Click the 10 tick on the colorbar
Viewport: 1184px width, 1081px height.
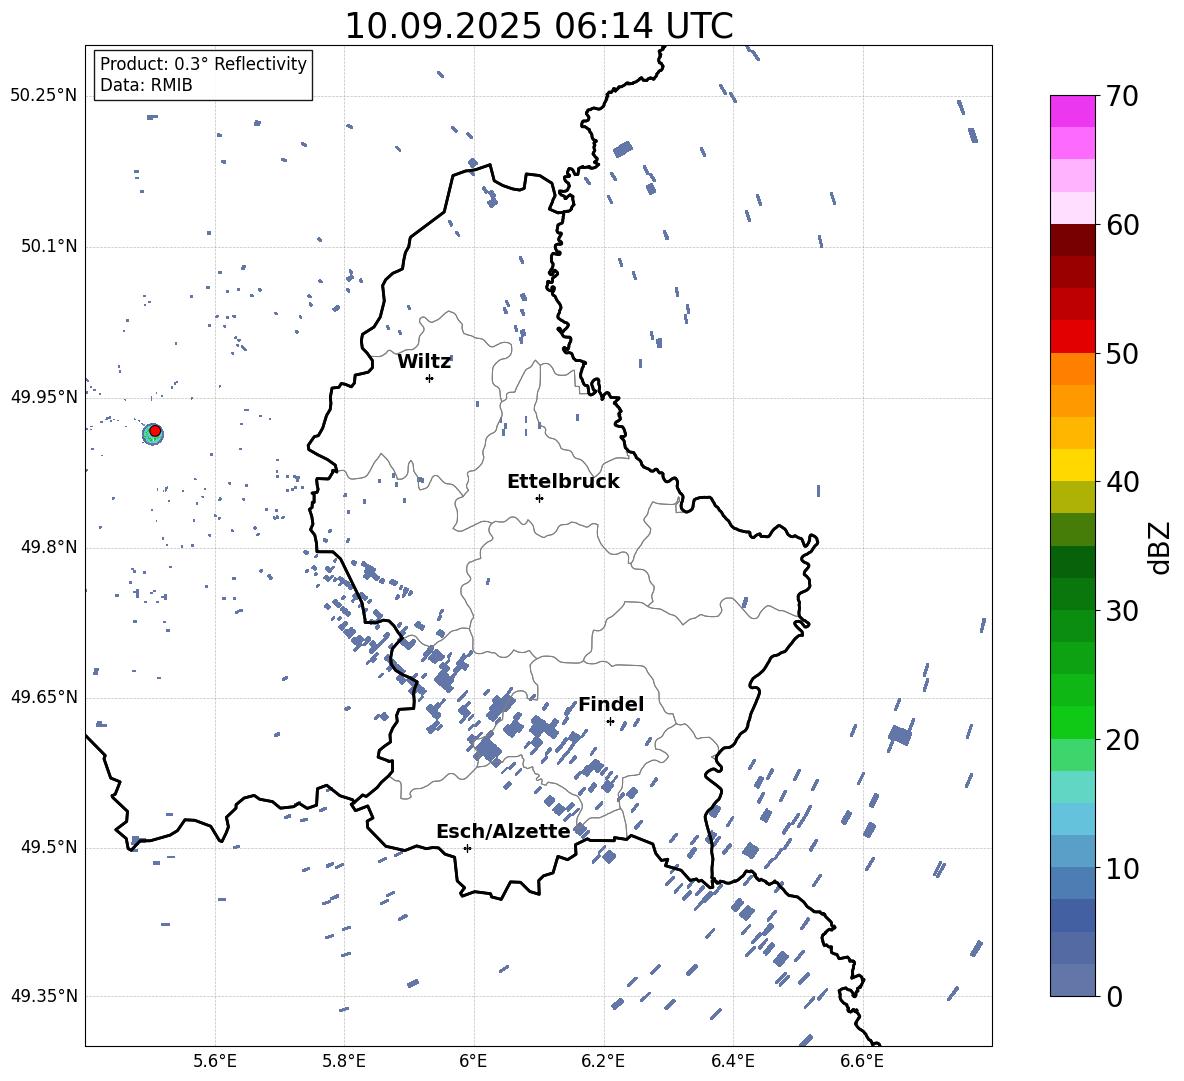coord(1122,868)
